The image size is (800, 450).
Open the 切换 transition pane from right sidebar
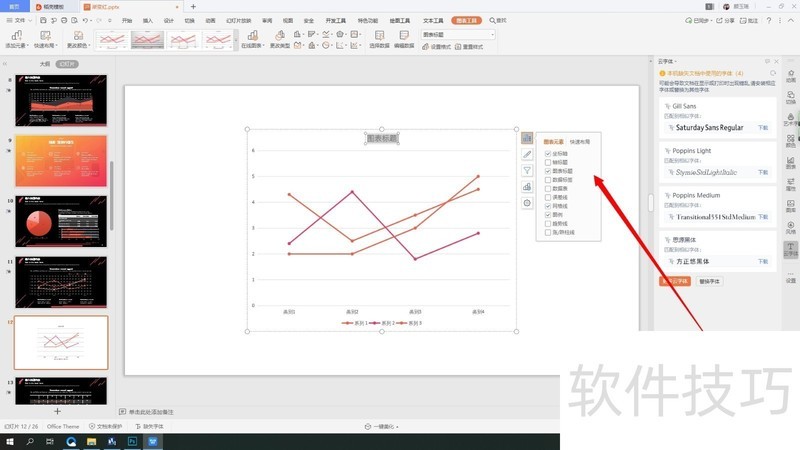click(790, 97)
